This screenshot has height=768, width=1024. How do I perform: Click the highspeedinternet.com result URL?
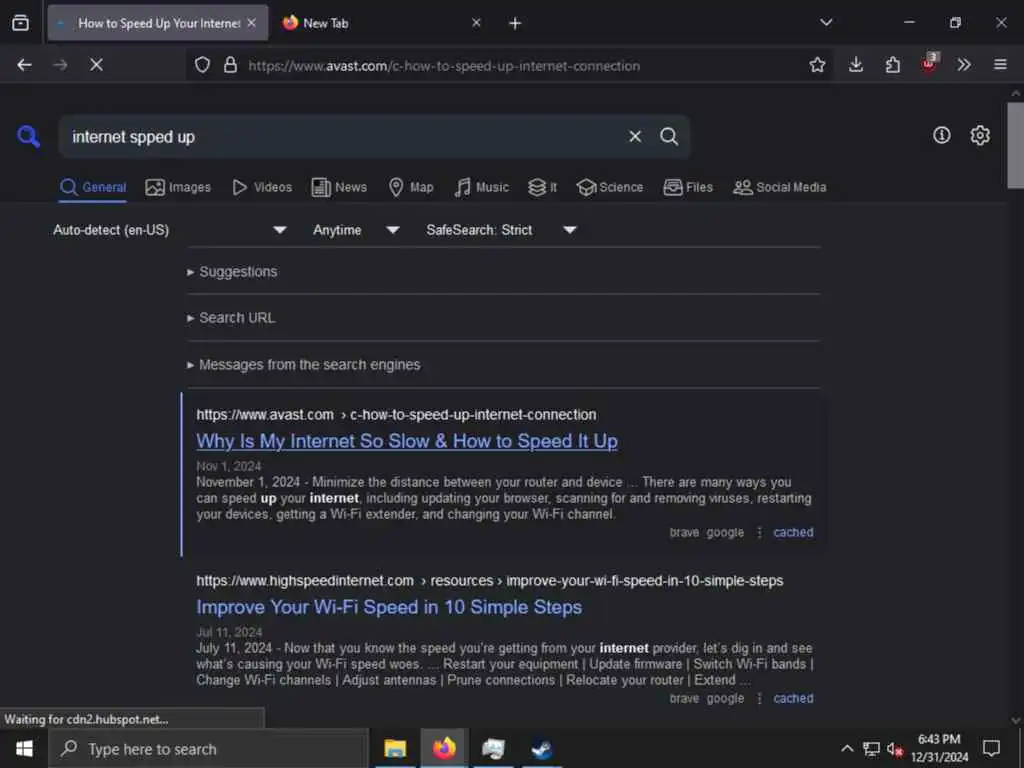pyautogui.click(x=489, y=581)
